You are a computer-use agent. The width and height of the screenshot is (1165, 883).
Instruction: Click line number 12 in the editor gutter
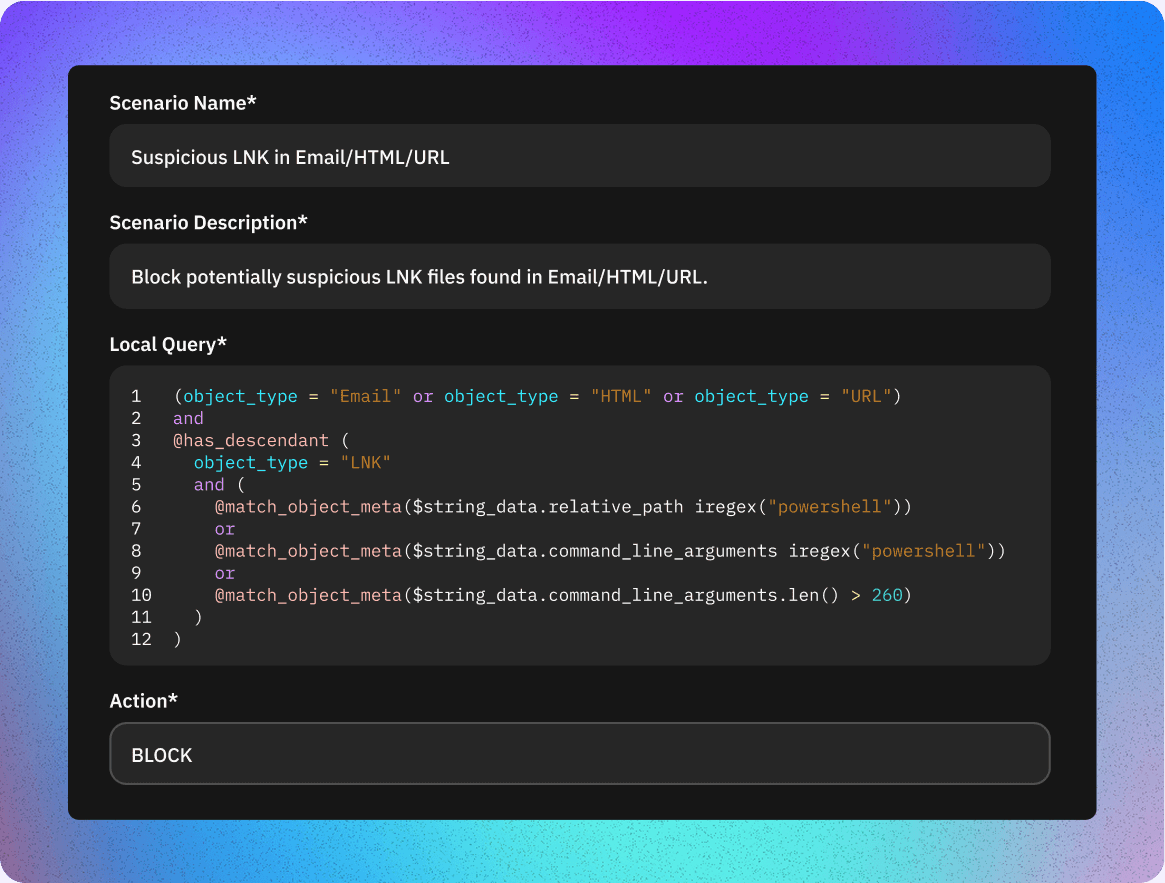[141, 639]
